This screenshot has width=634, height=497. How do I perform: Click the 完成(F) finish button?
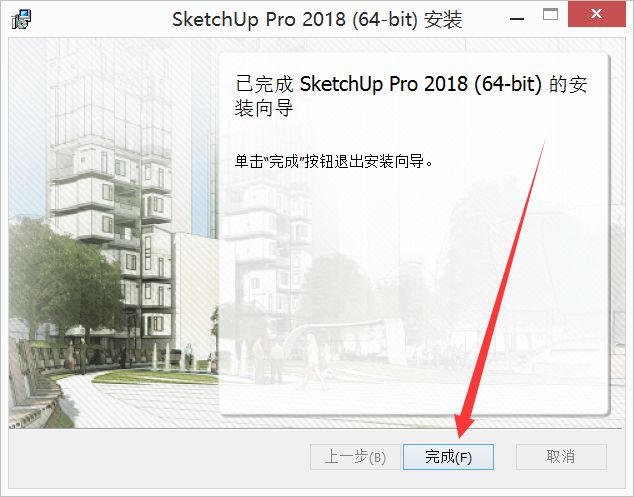[448, 457]
